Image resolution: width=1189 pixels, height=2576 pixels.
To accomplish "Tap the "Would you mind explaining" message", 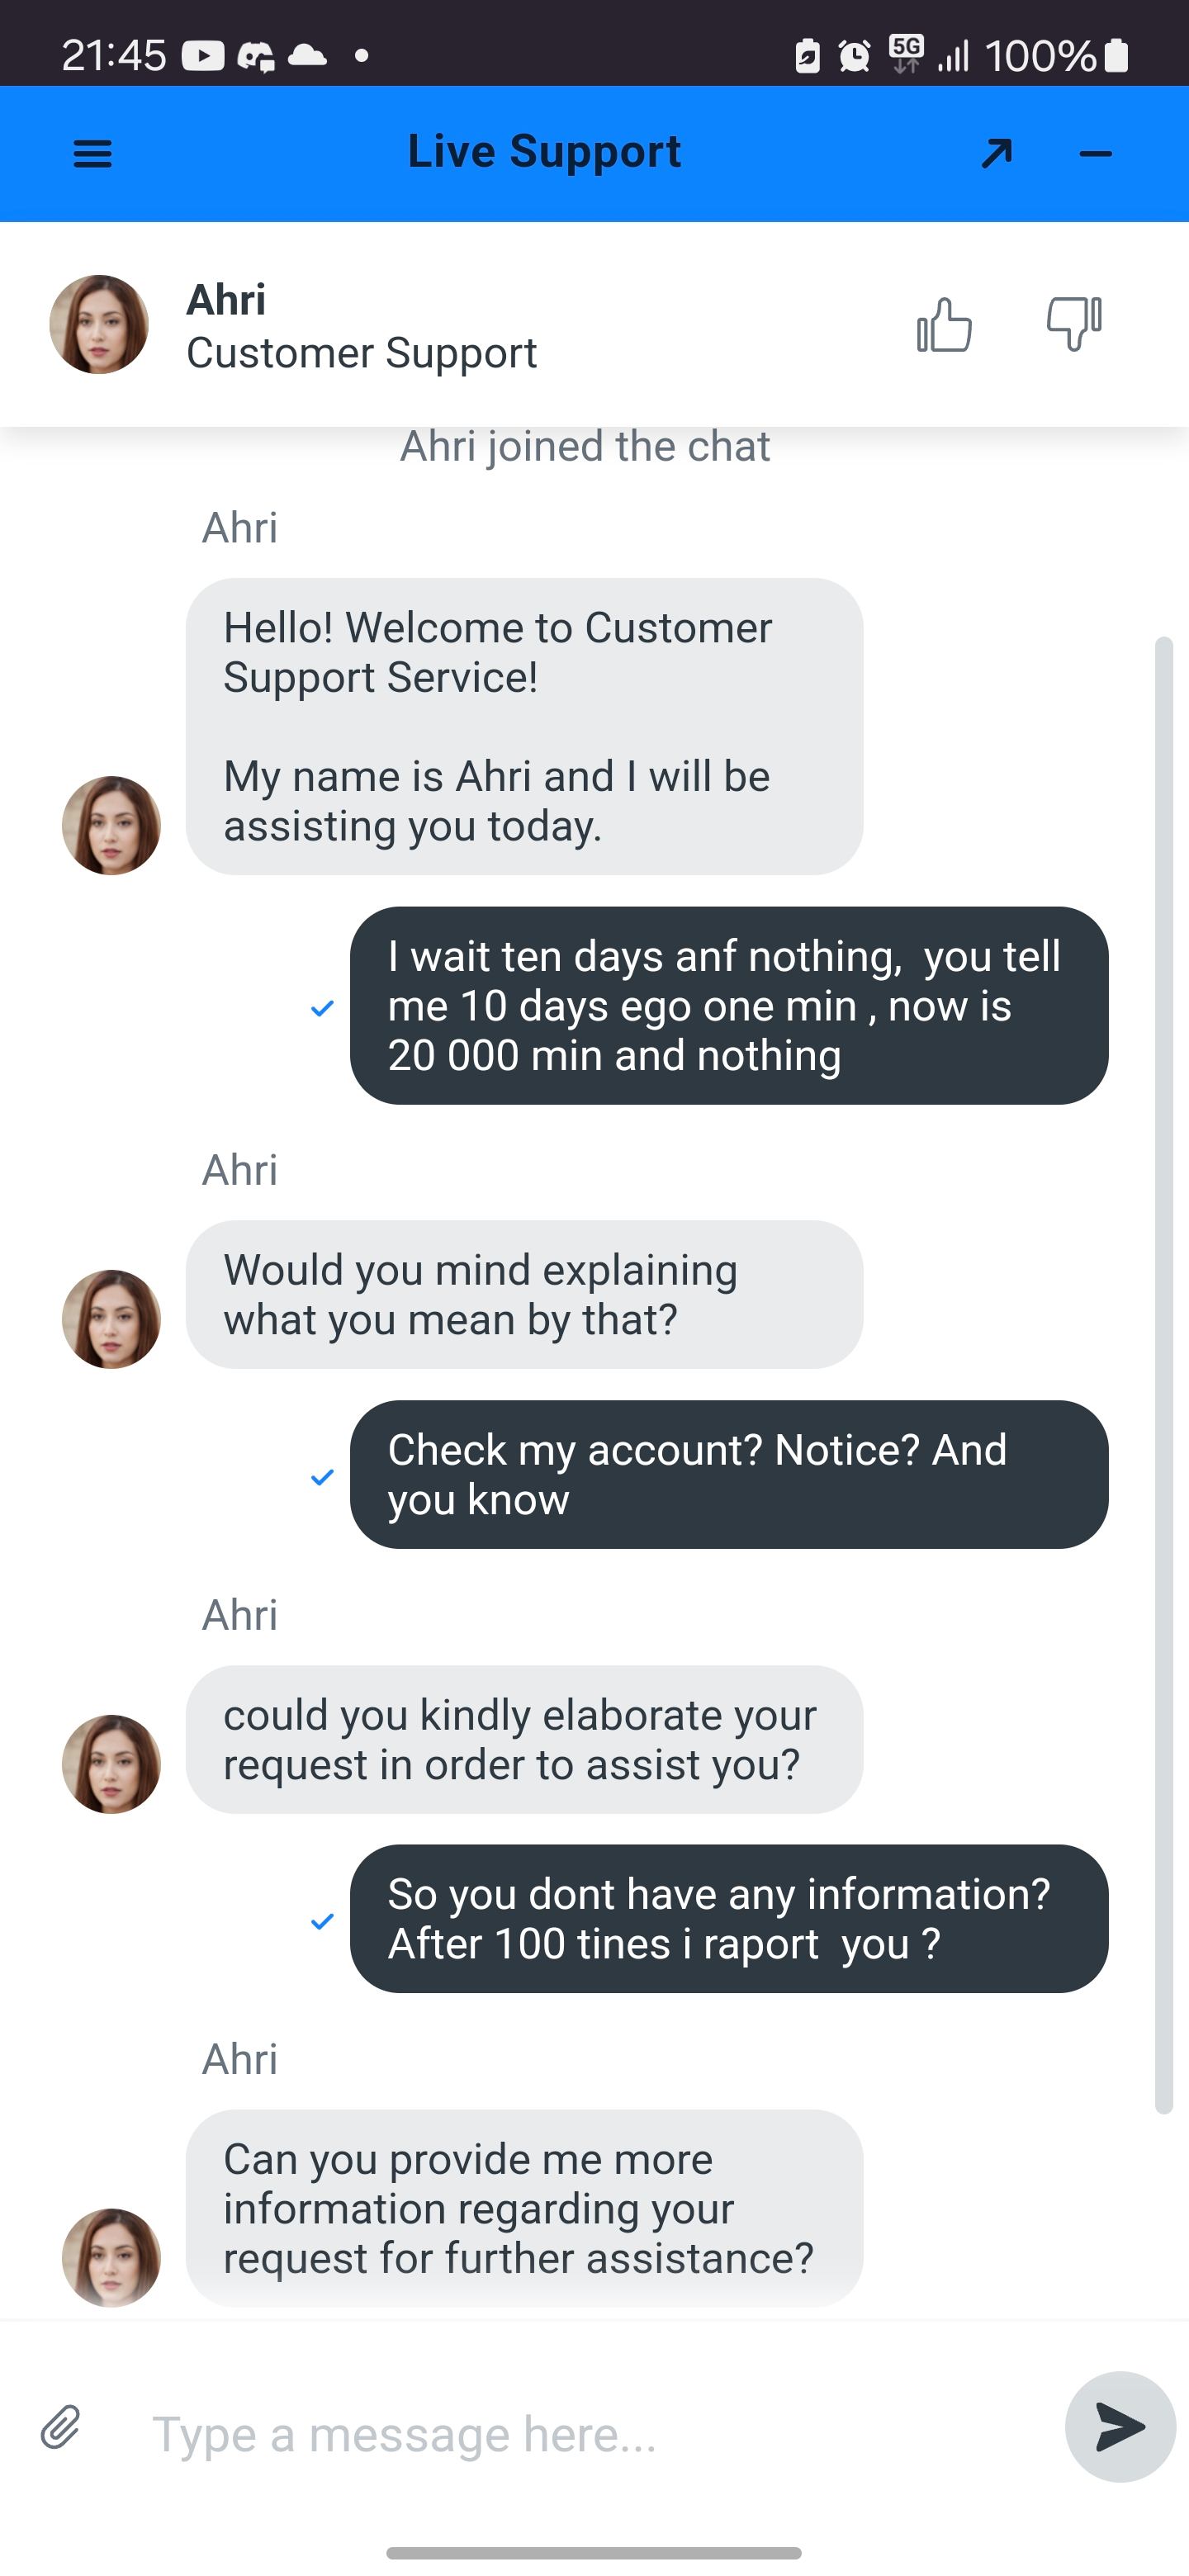I will (x=524, y=1294).
